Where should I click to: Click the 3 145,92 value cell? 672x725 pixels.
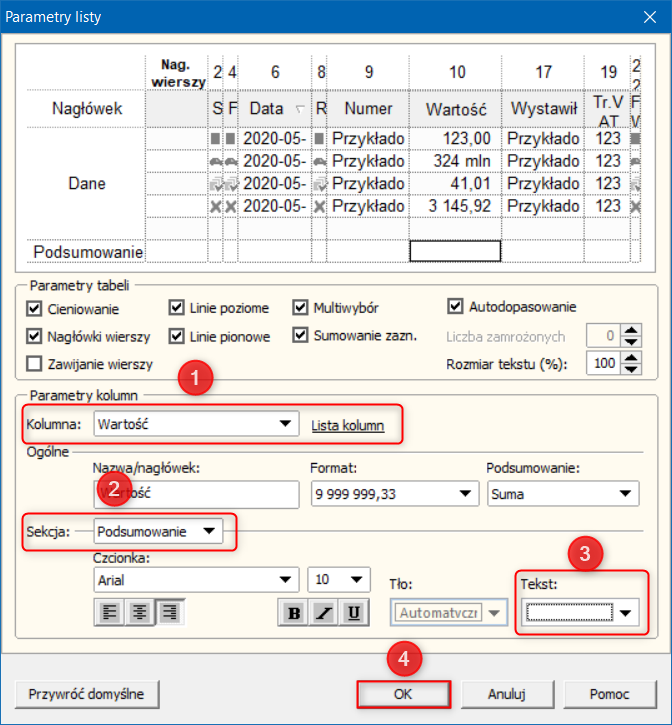pyautogui.click(x=456, y=206)
